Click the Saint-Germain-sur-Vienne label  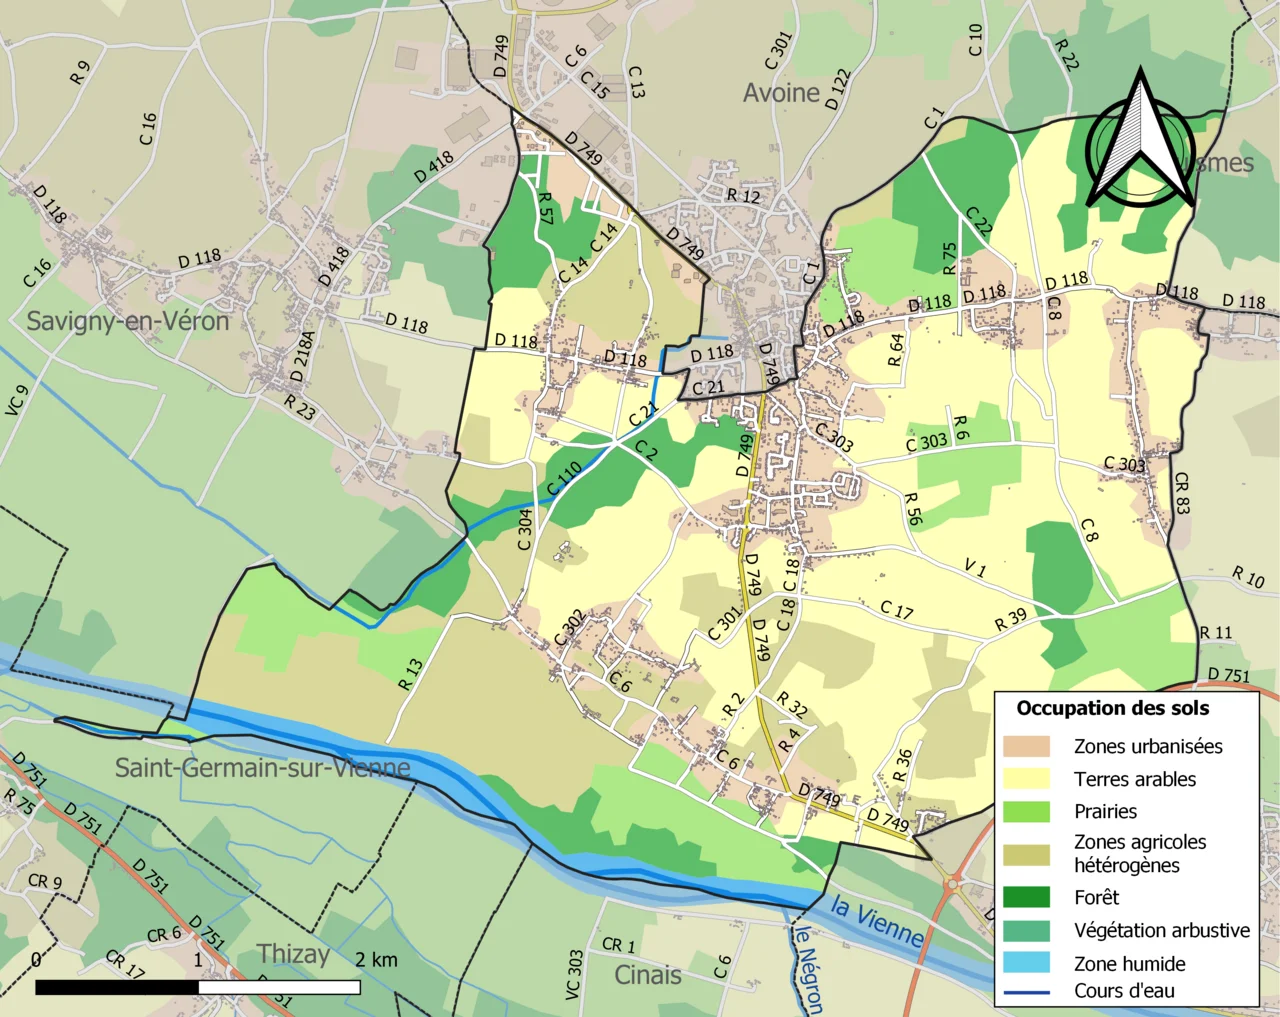[x=262, y=768]
